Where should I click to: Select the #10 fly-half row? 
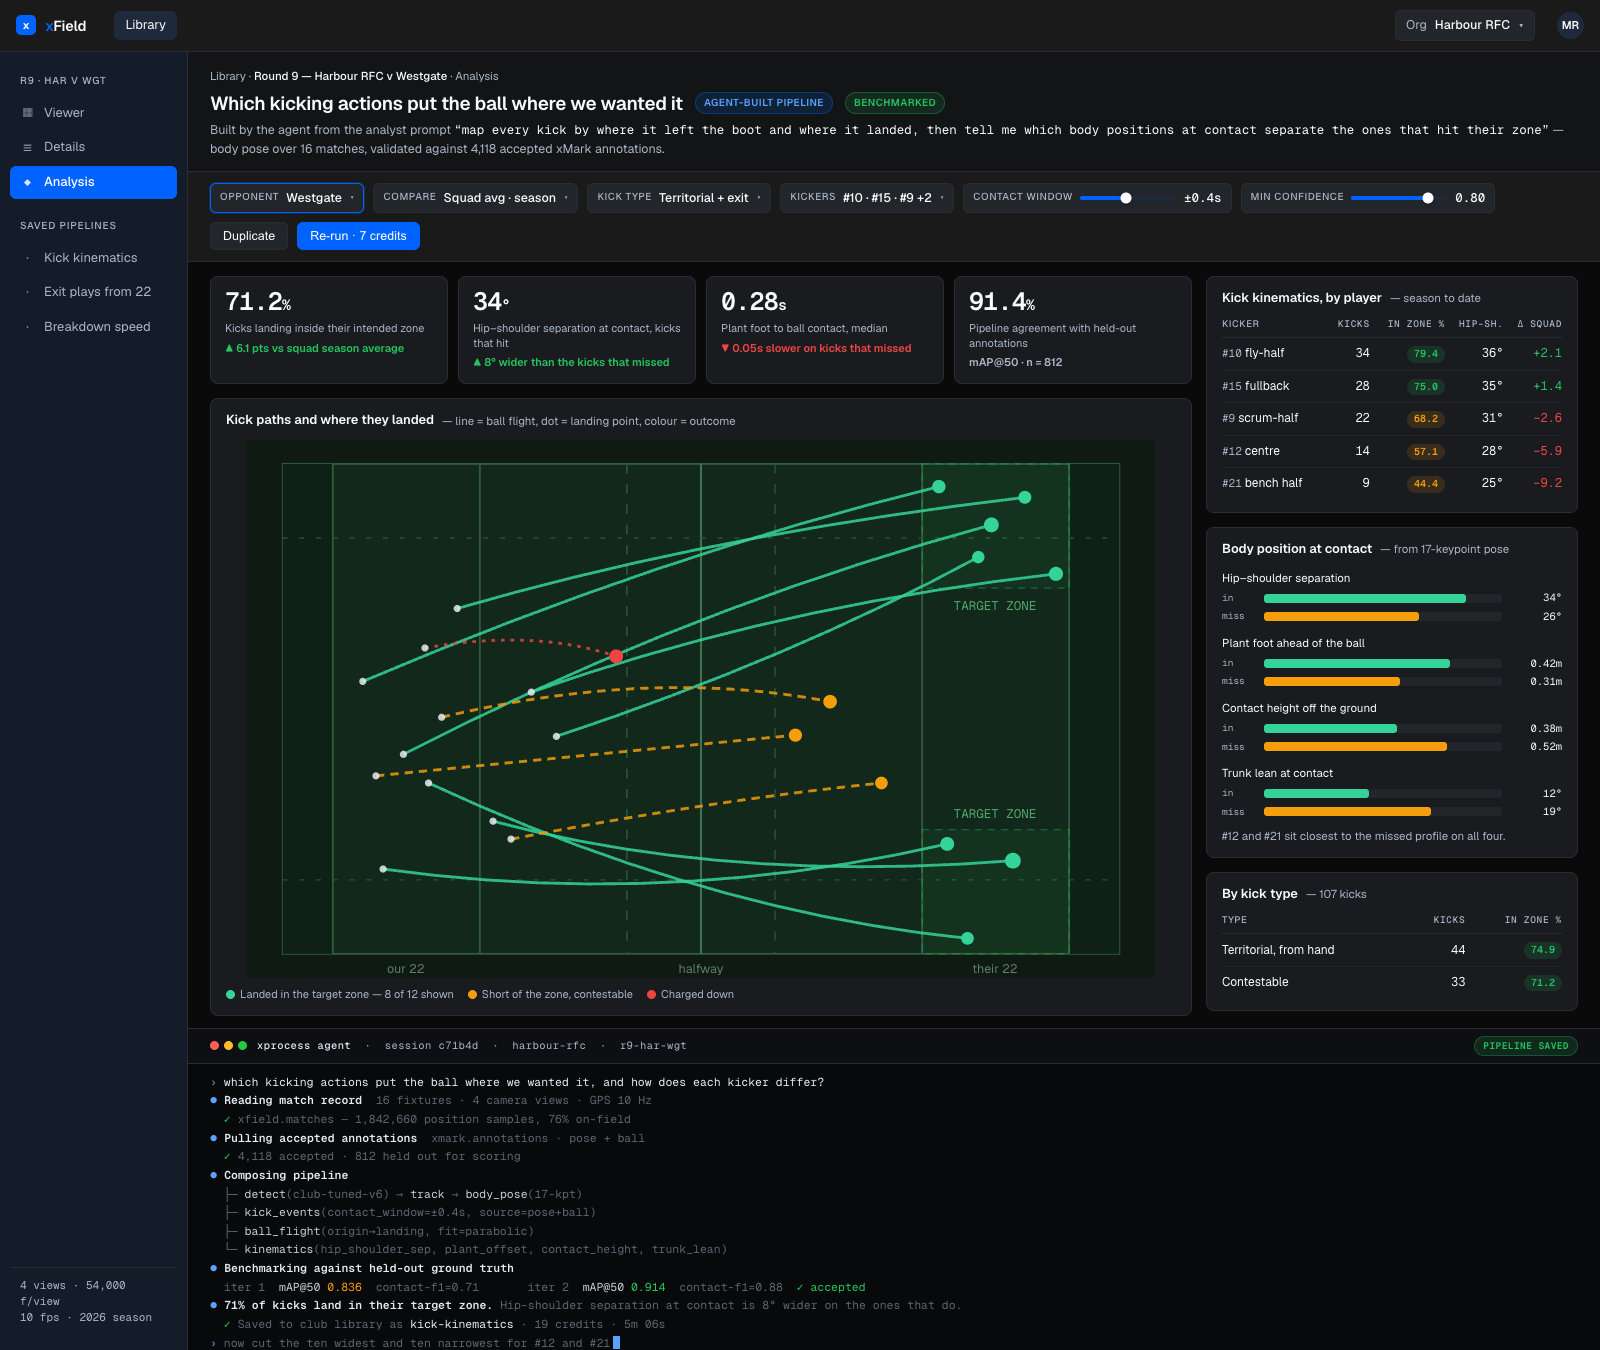(x=1391, y=354)
